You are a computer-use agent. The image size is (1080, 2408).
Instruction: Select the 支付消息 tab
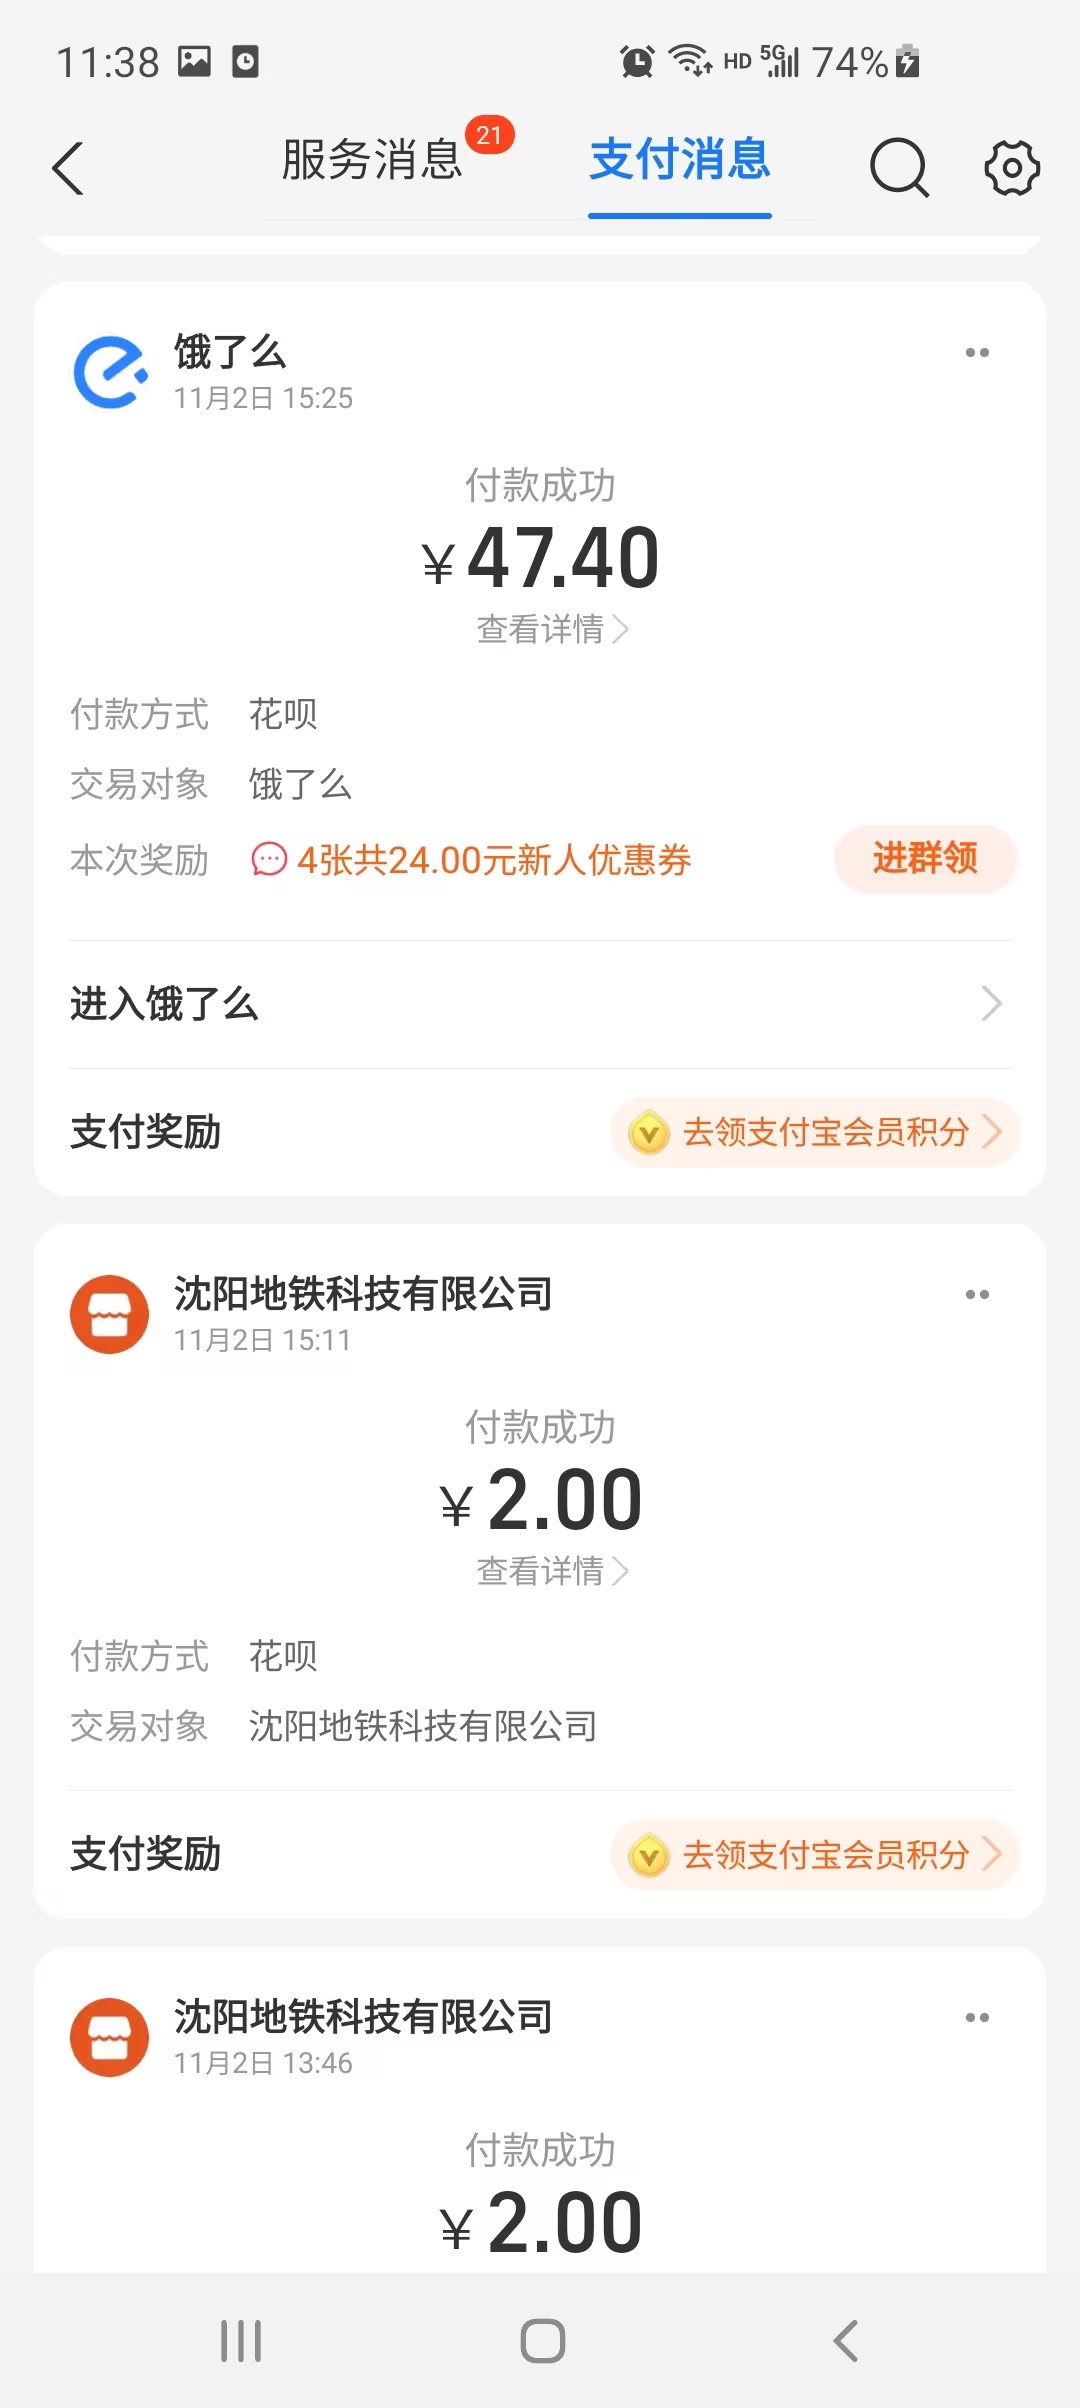[x=680, y=160]
